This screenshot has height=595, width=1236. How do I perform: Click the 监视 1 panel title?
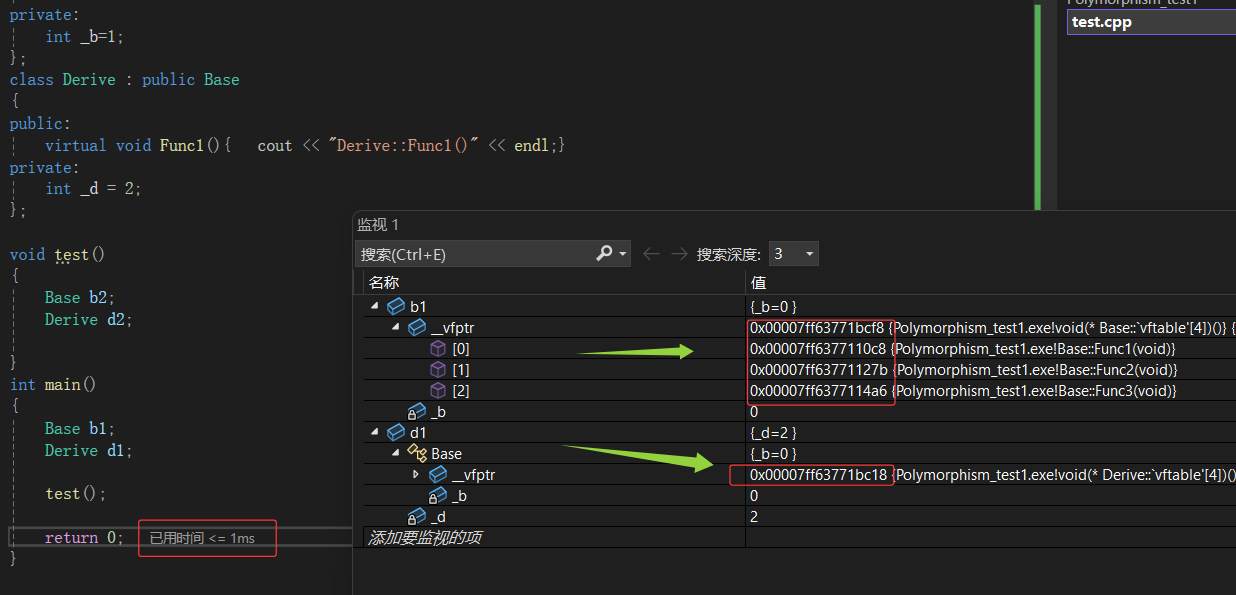378,225
